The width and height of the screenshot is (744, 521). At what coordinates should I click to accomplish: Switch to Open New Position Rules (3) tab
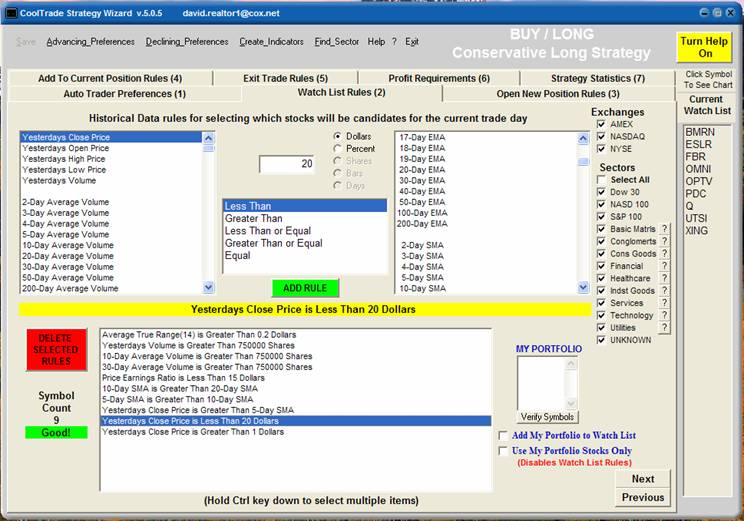pyautogui.click(x=558, y=94)
